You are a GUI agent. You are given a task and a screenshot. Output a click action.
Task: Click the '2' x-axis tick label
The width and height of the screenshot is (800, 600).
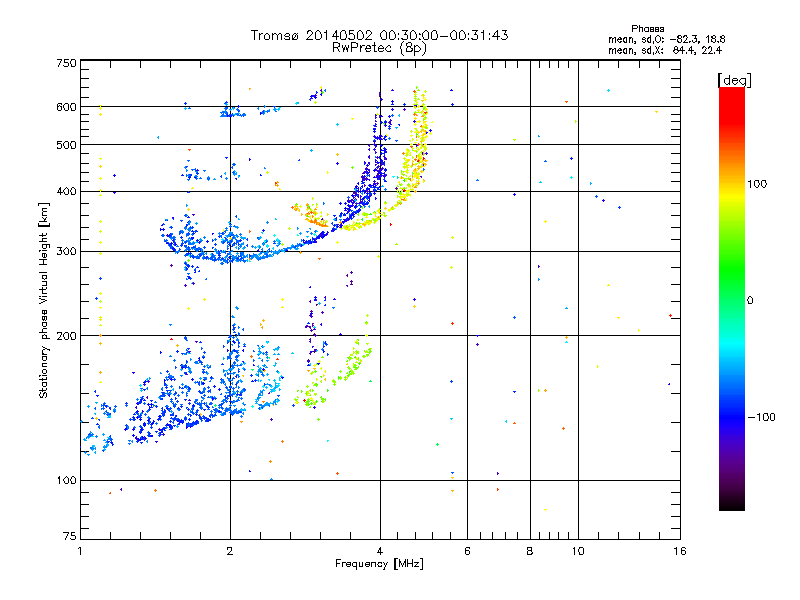coord(230,551)
